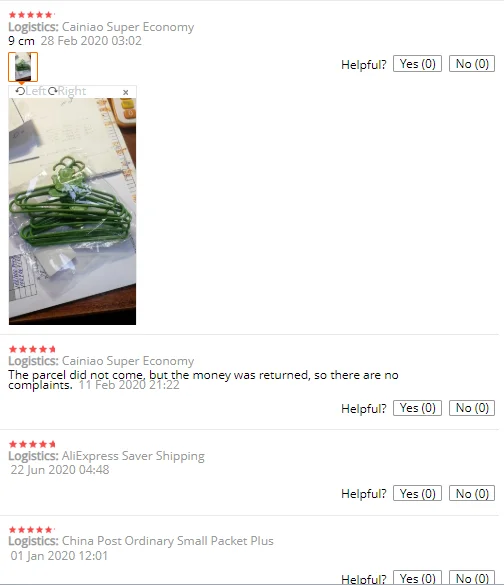Image resolution: width=504 pixels, height=585 pixels.
Task: Vote No on the 01 Jan 2020 review
Action: tap(472, 578)
